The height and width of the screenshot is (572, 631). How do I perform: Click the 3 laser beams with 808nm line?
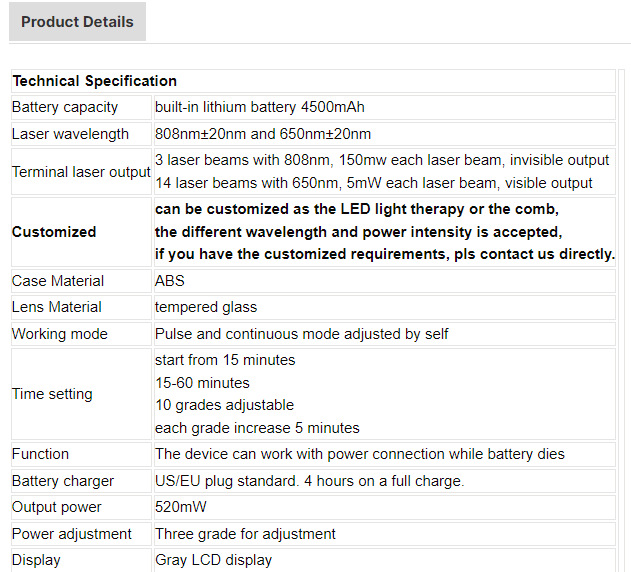tap(381, 160)
